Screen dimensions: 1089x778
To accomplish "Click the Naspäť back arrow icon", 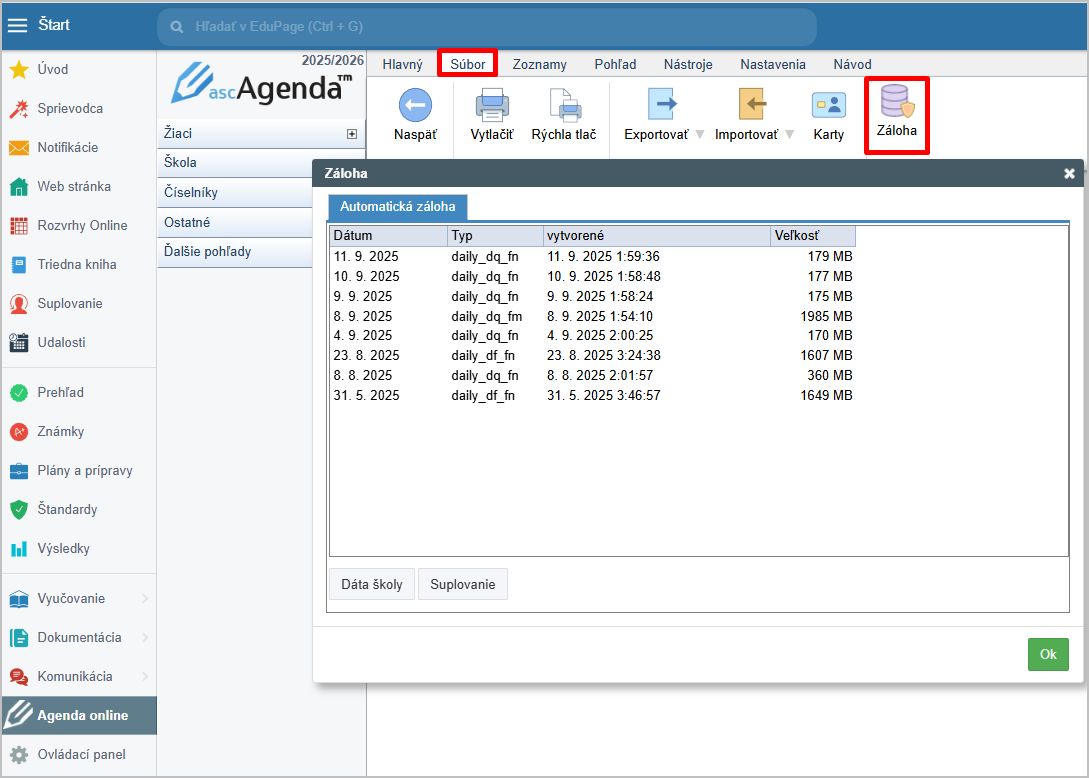I will point(415,105).
